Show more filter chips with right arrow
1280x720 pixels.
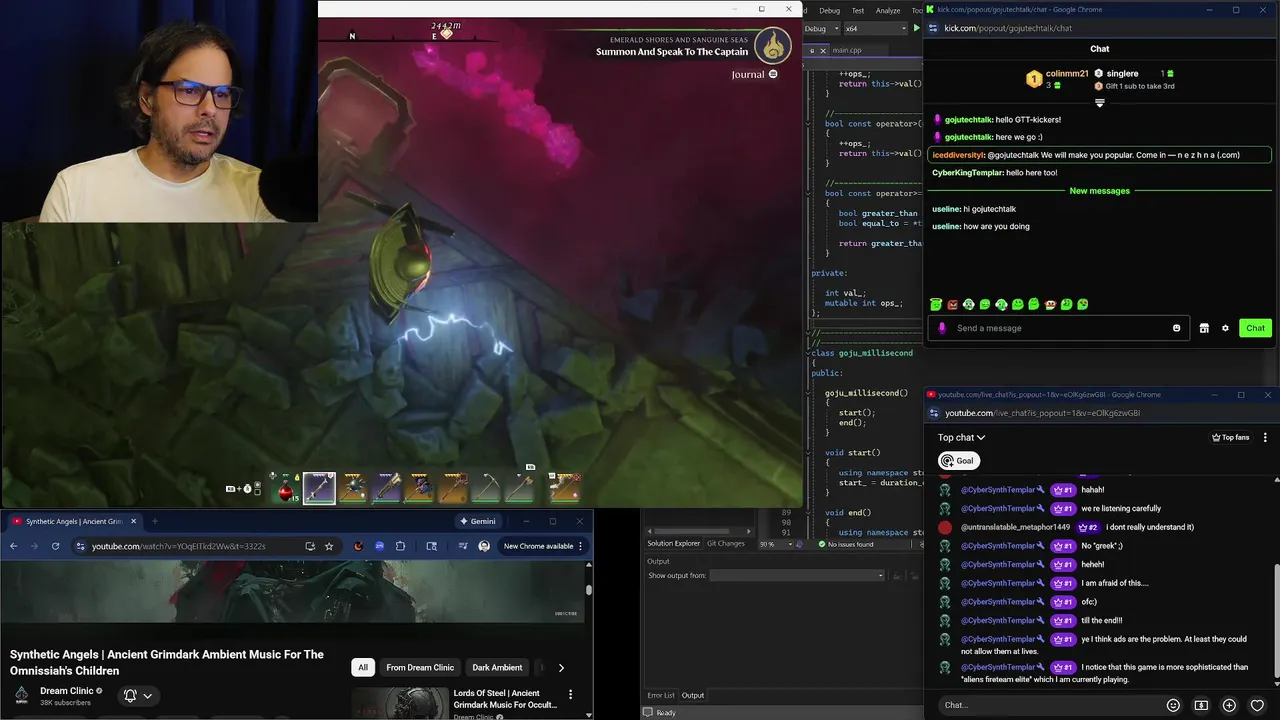(561, 667)
